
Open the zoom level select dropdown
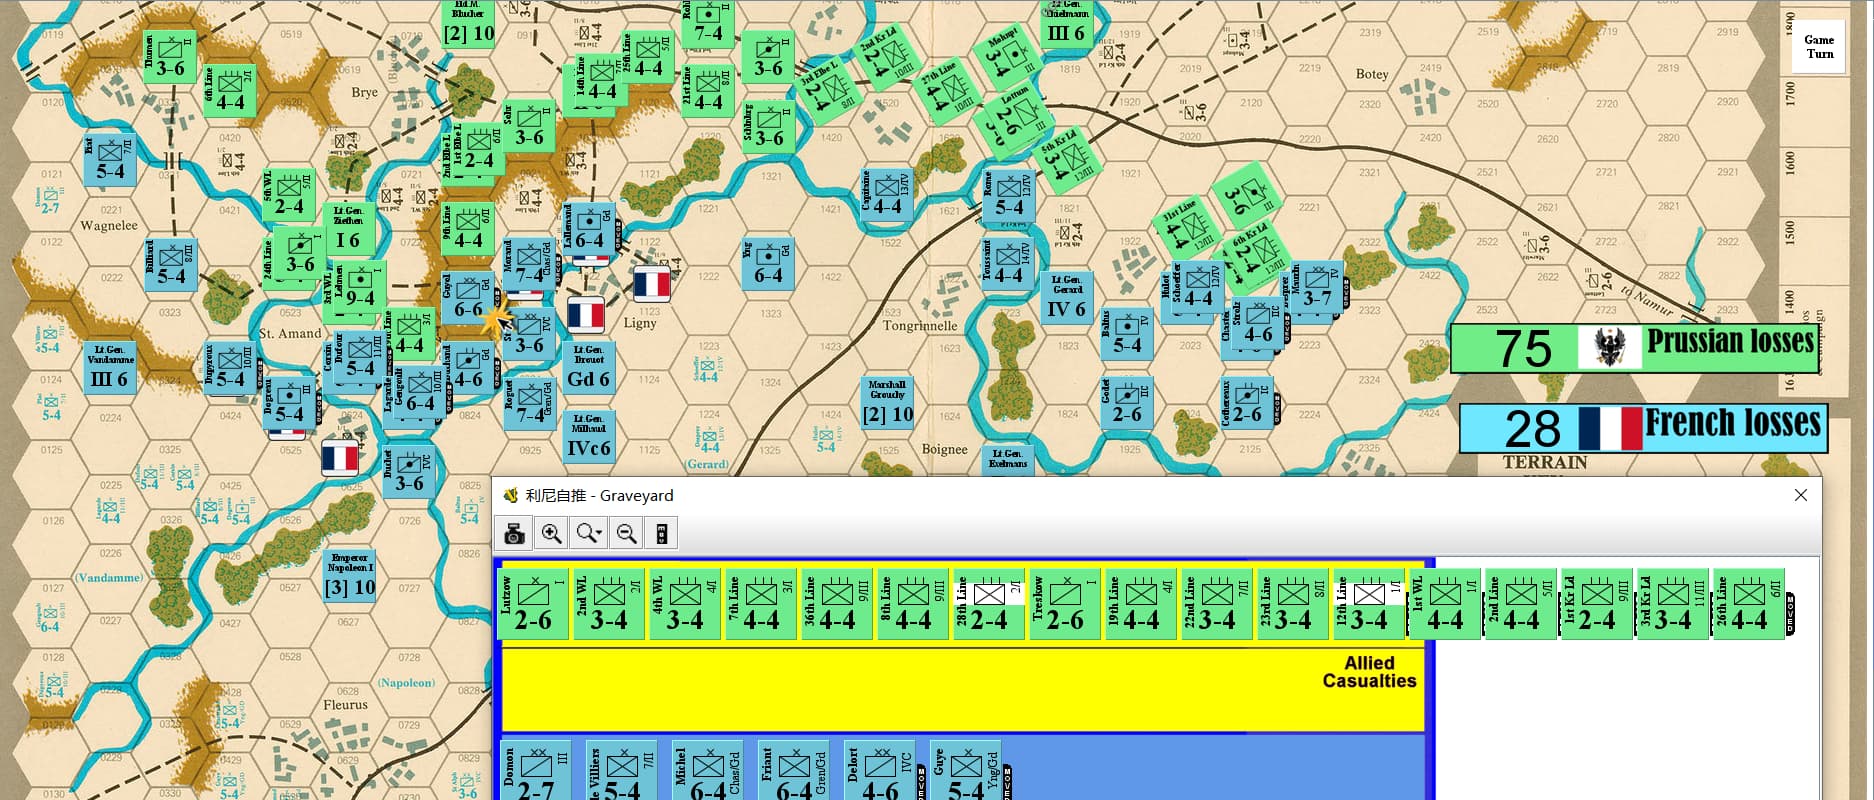click(x=589, y=533)
